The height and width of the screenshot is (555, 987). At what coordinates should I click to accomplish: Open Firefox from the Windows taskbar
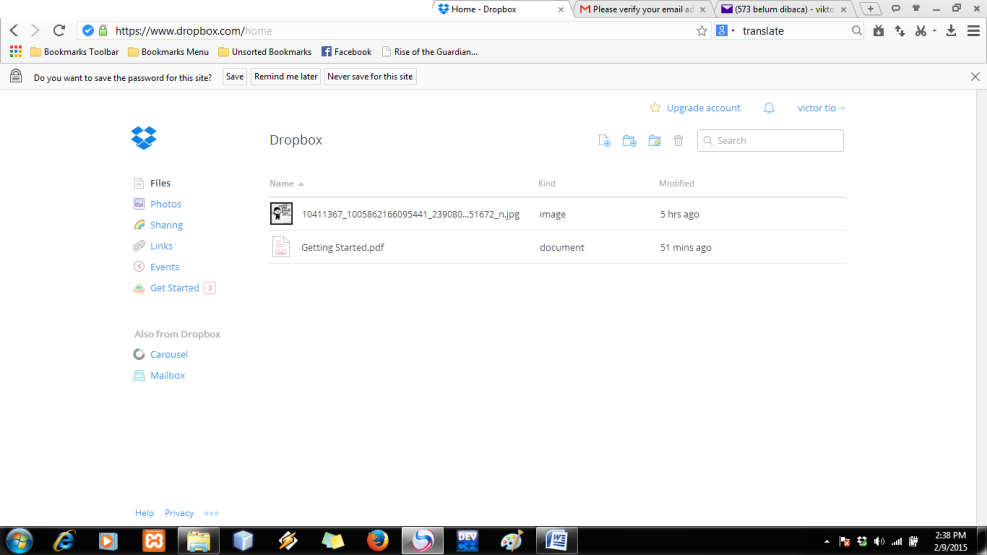[377, 540]
